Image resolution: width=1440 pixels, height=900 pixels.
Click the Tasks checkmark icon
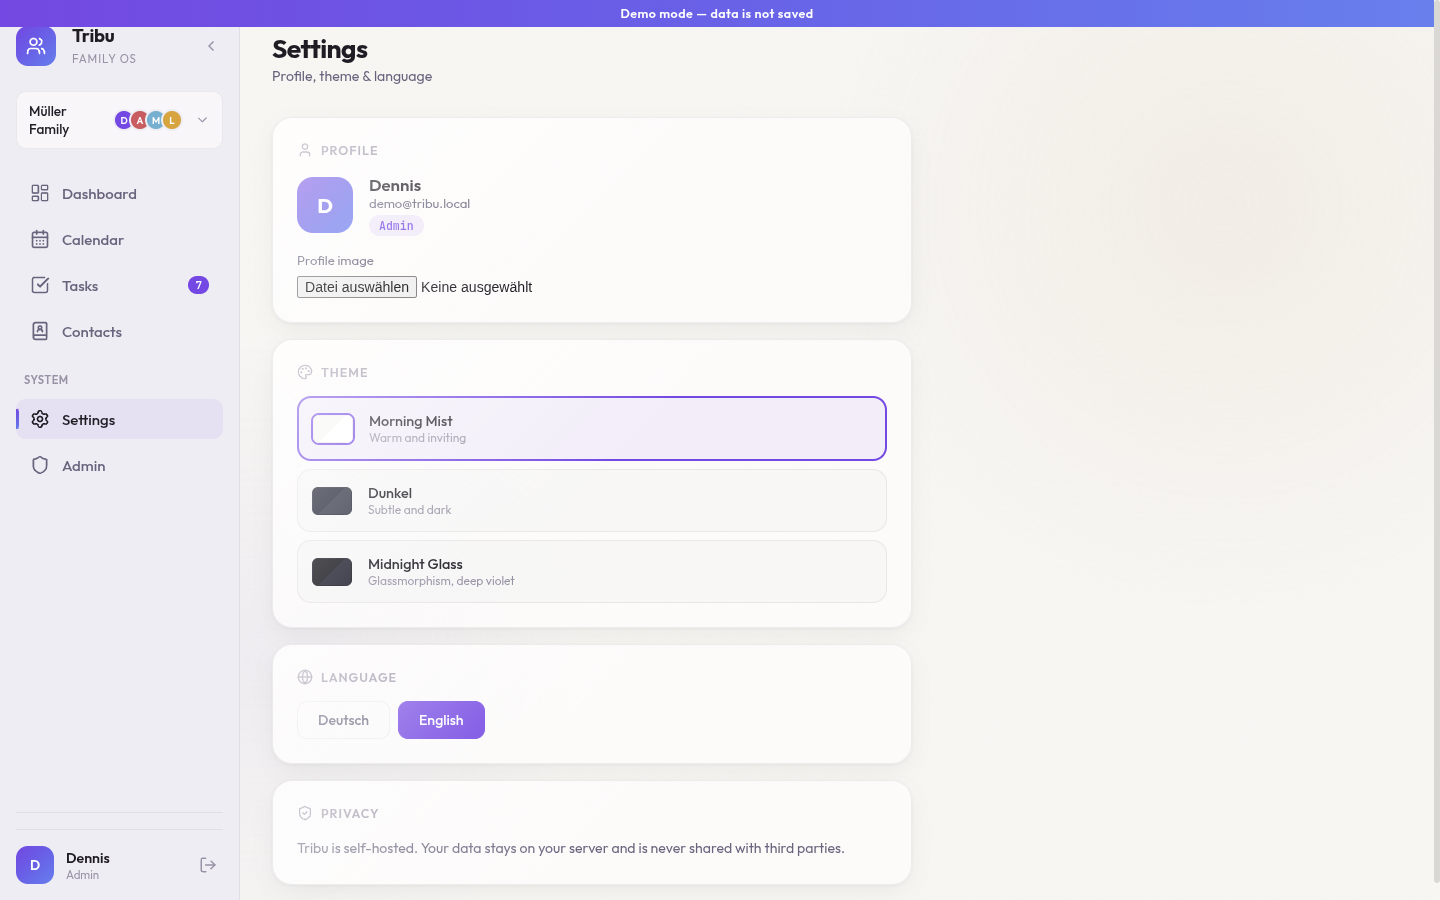(x=40, y=285)
